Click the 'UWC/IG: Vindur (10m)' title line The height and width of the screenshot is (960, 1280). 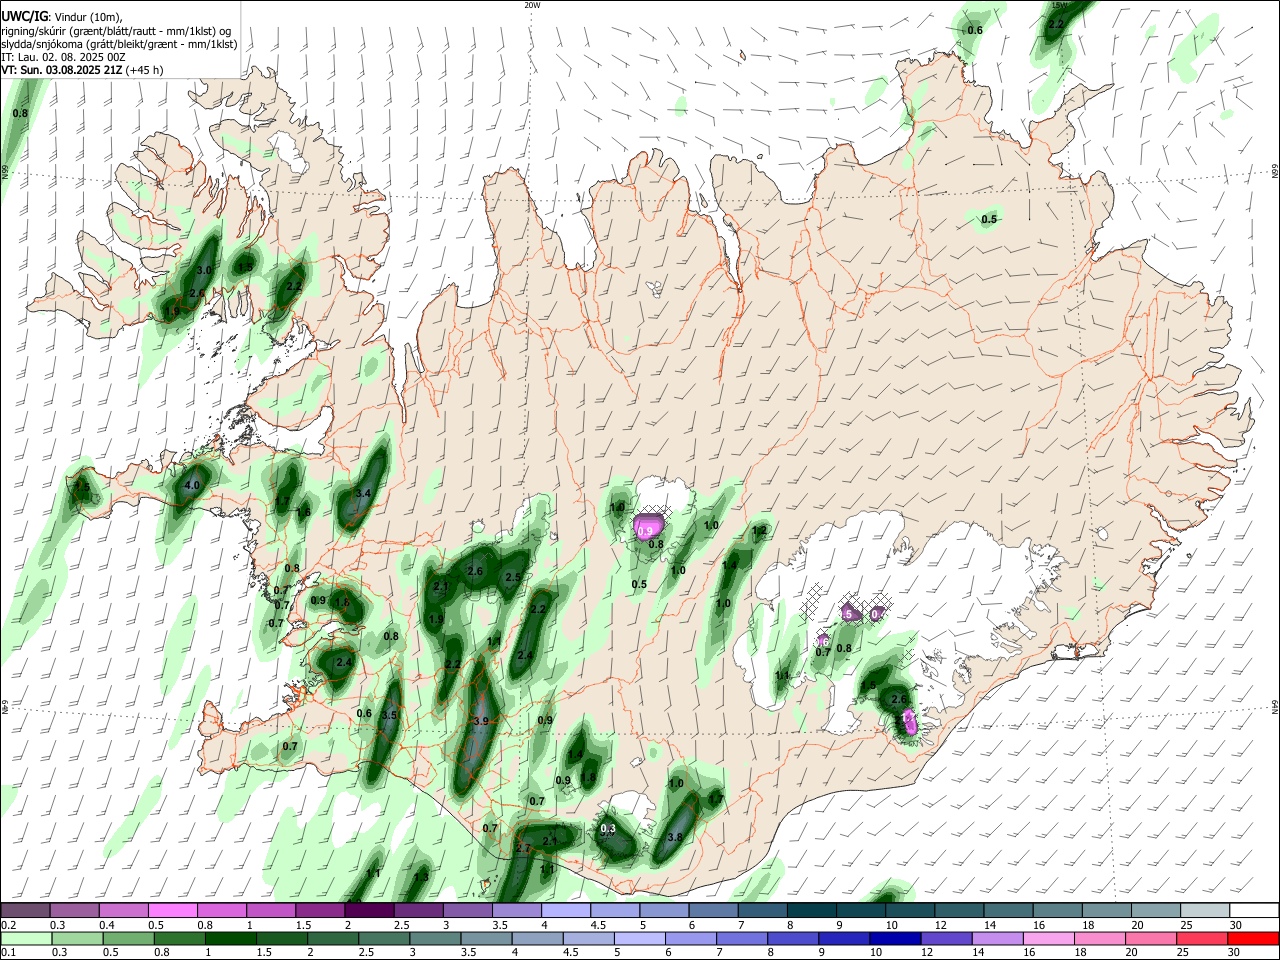[61, 16]
